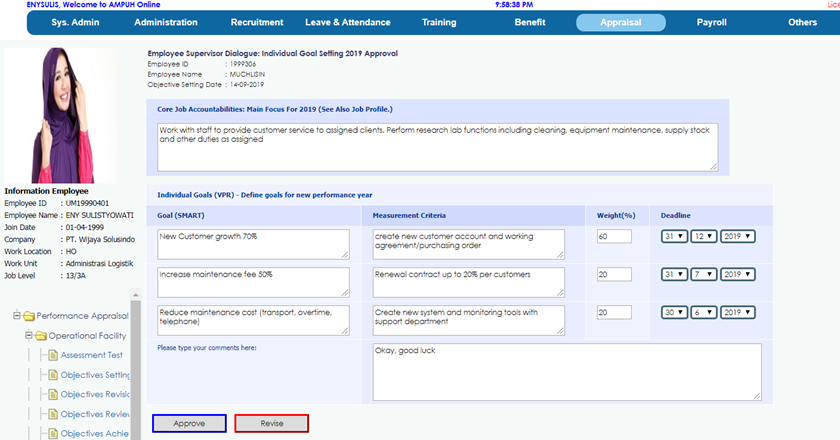Open the Assessment Test link
This screenshot has width=840, height=440.
92,355
